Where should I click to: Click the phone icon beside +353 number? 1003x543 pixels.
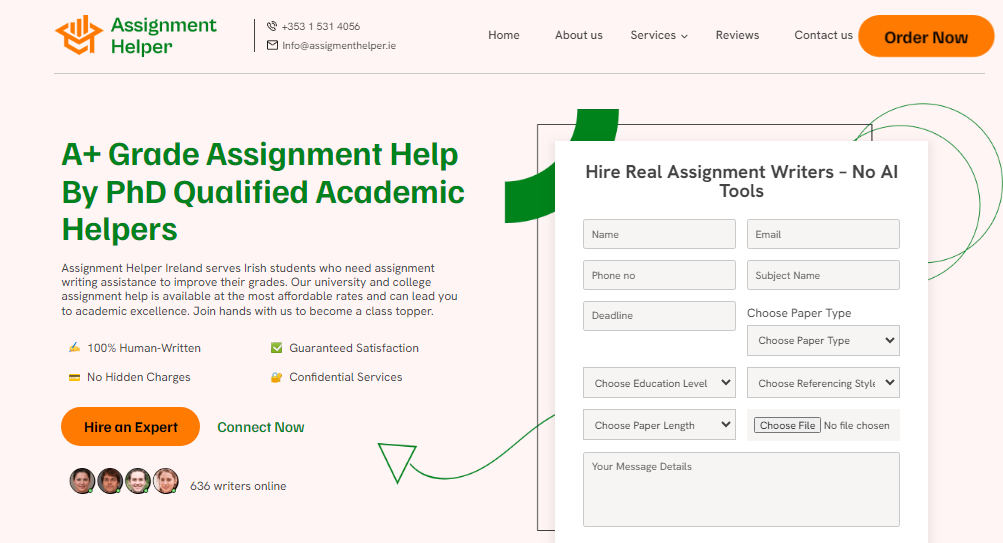tap(272, 27)
